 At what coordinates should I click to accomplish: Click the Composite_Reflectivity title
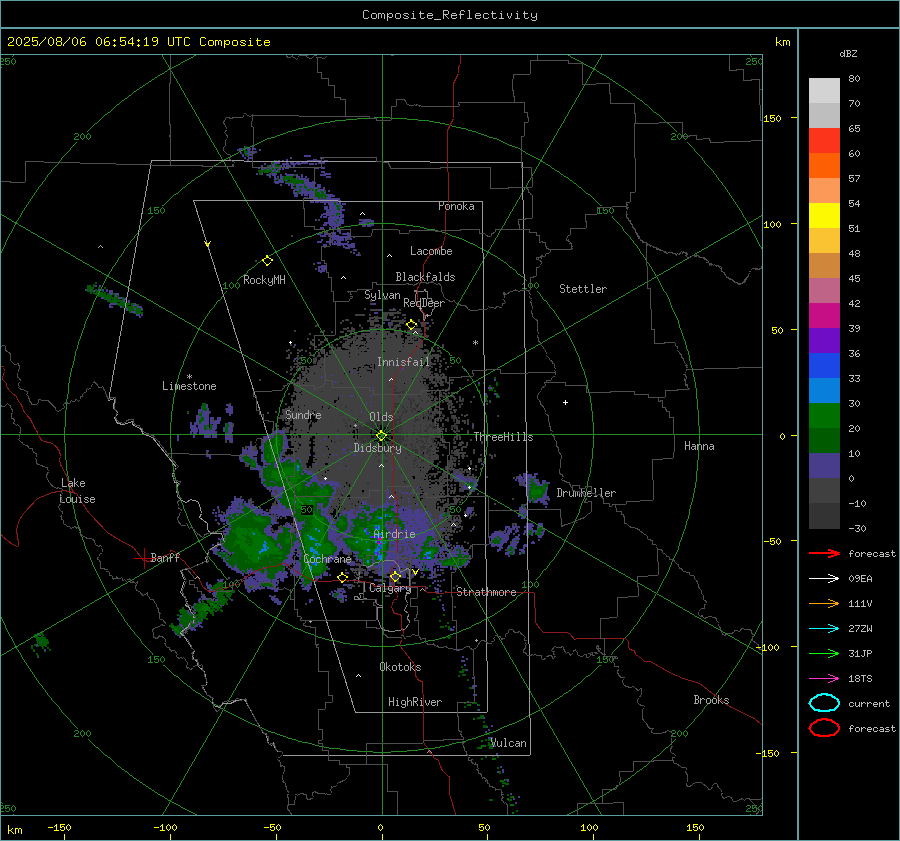coord(450,15)
